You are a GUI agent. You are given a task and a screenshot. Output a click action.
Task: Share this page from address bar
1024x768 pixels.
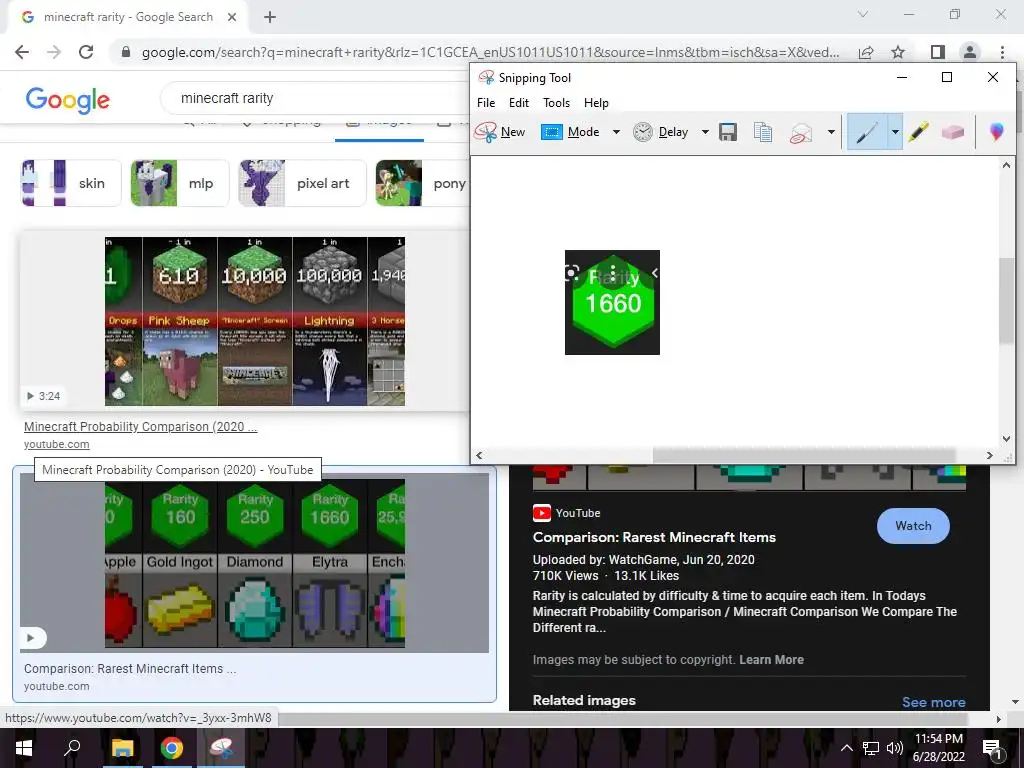pos(866,52)
